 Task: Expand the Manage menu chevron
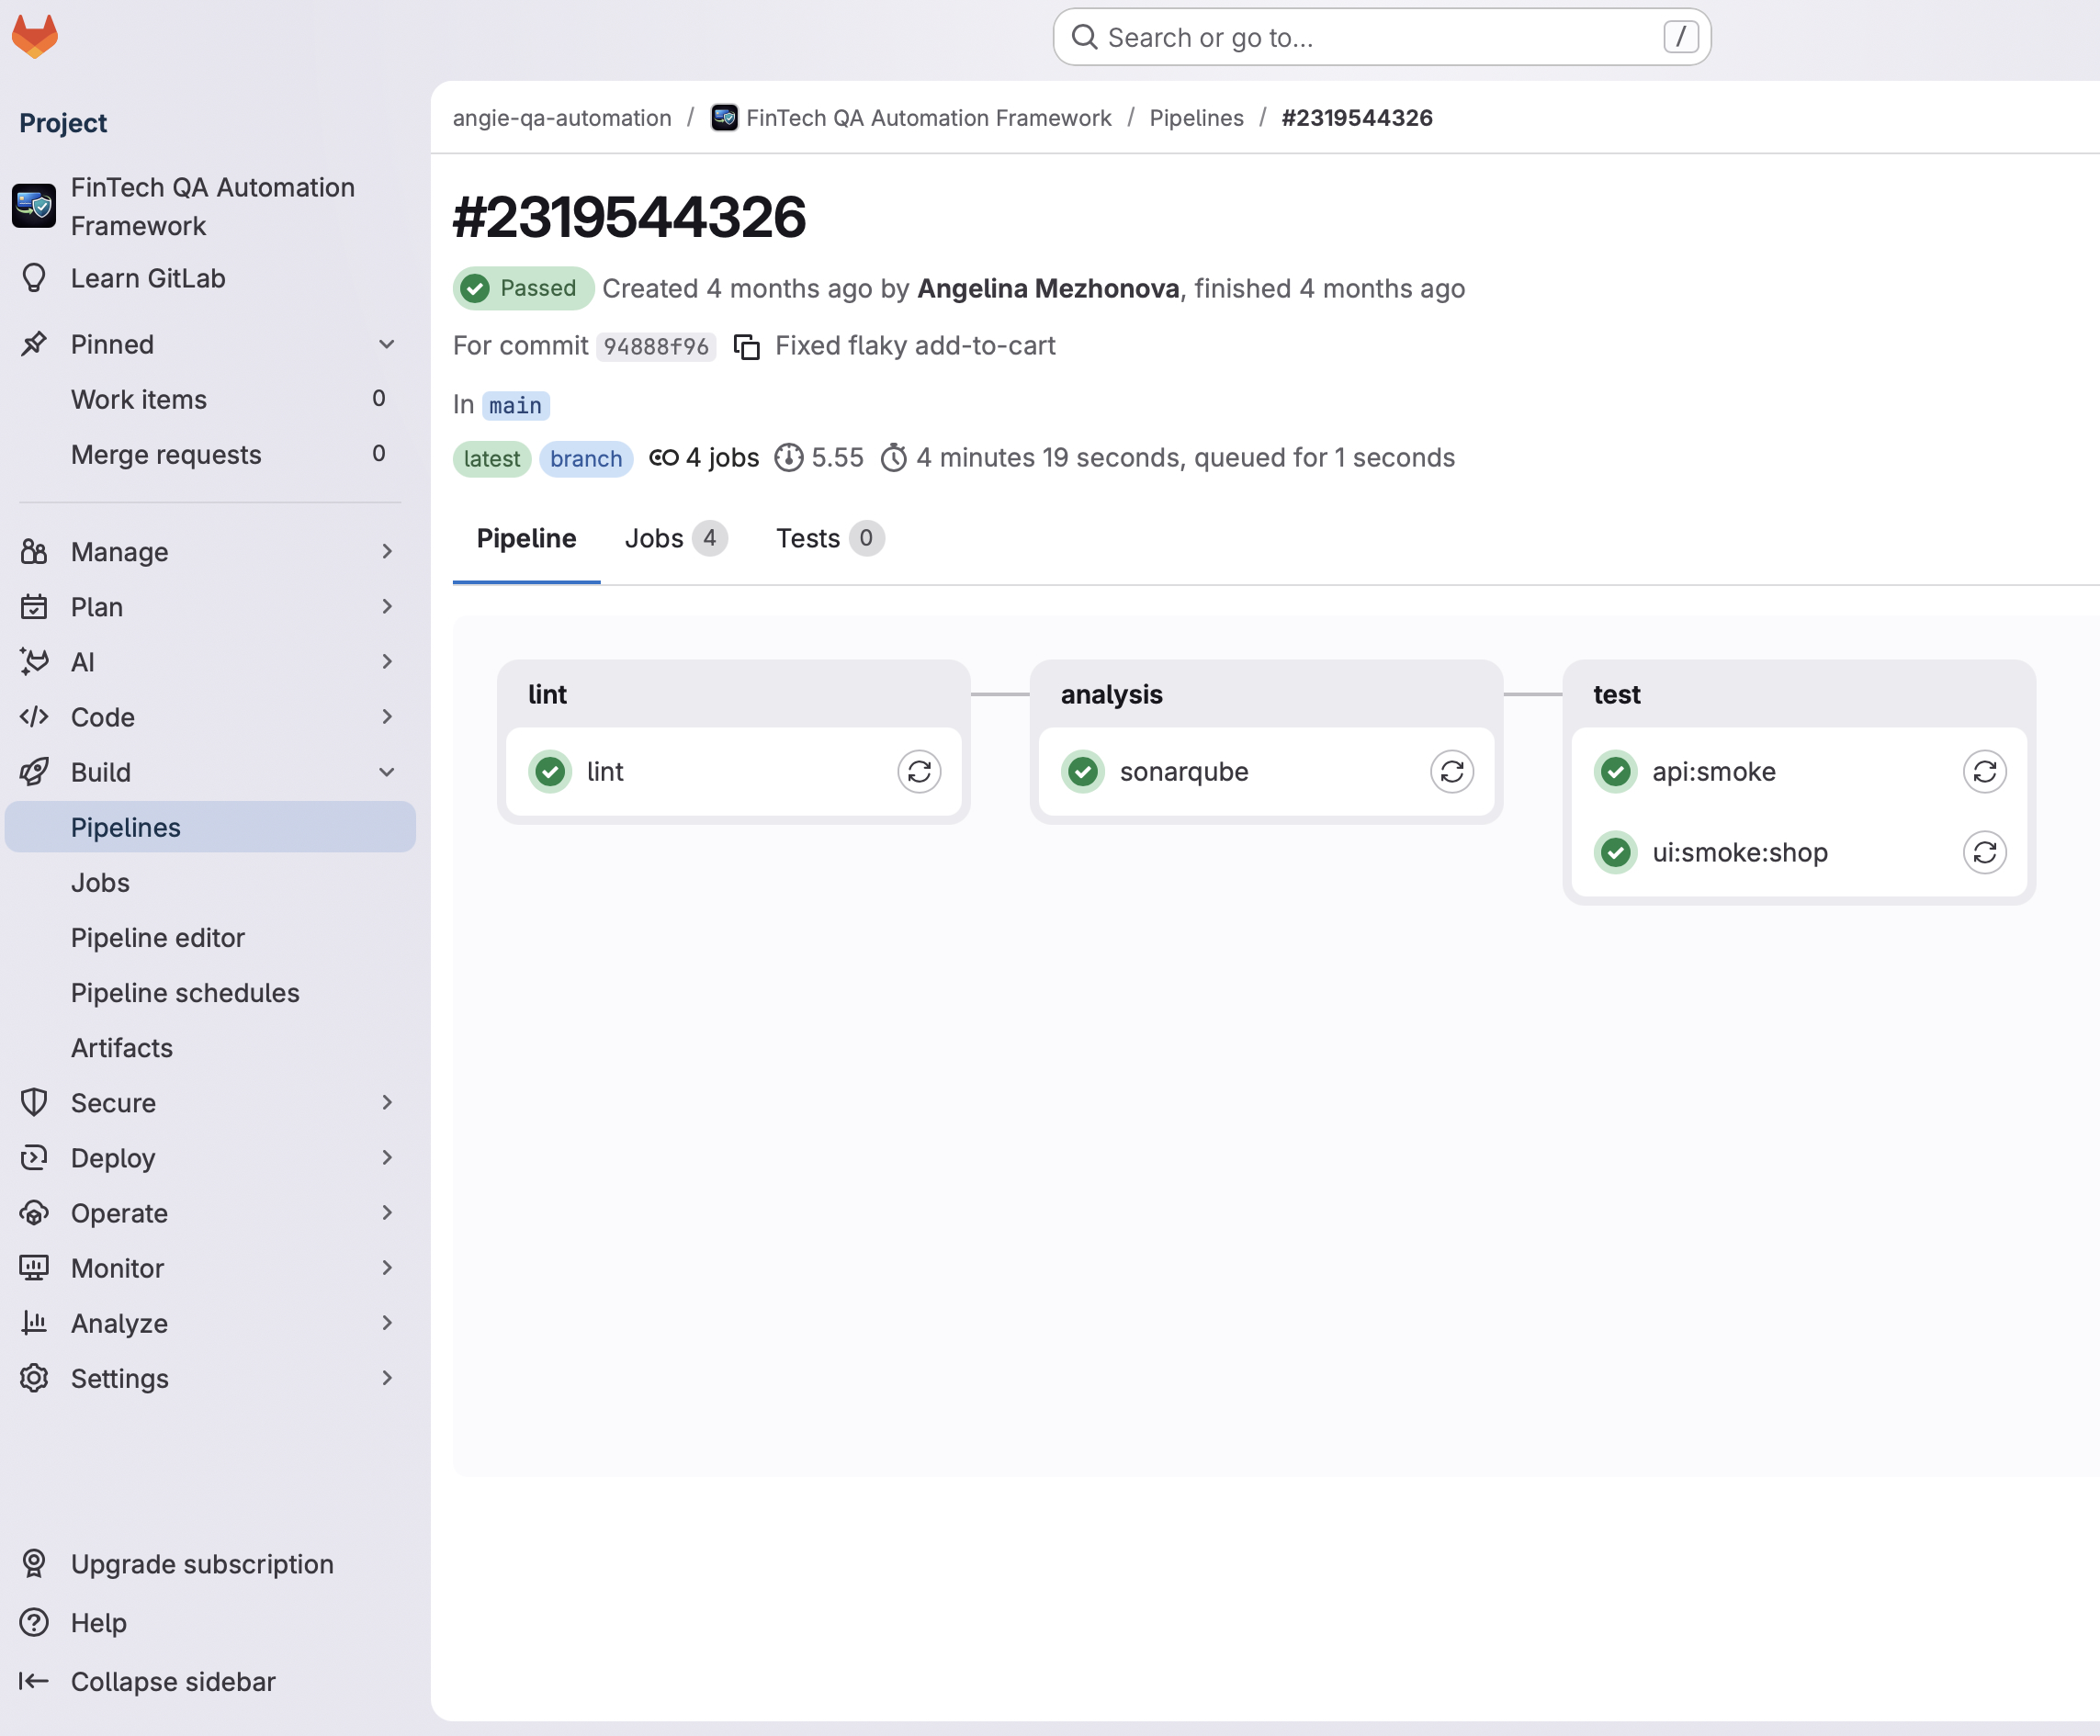pyautogui.click(x=387, y=552)
